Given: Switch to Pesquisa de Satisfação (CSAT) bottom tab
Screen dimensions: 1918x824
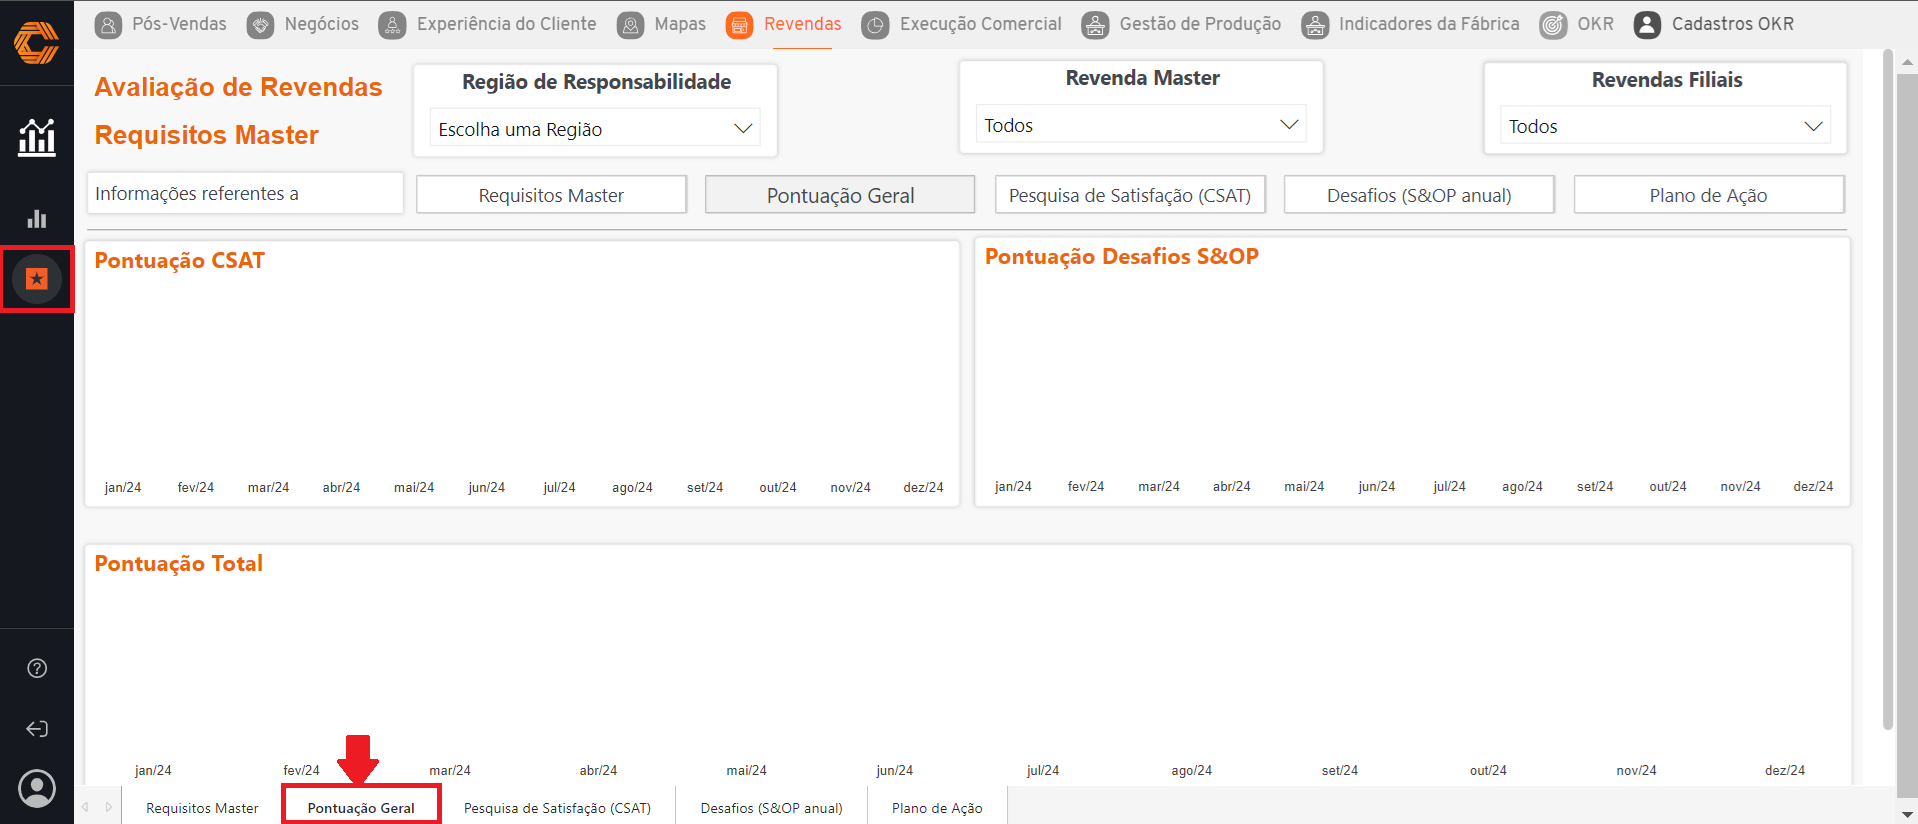Looking at the screenshot, I should click(557, 807).
